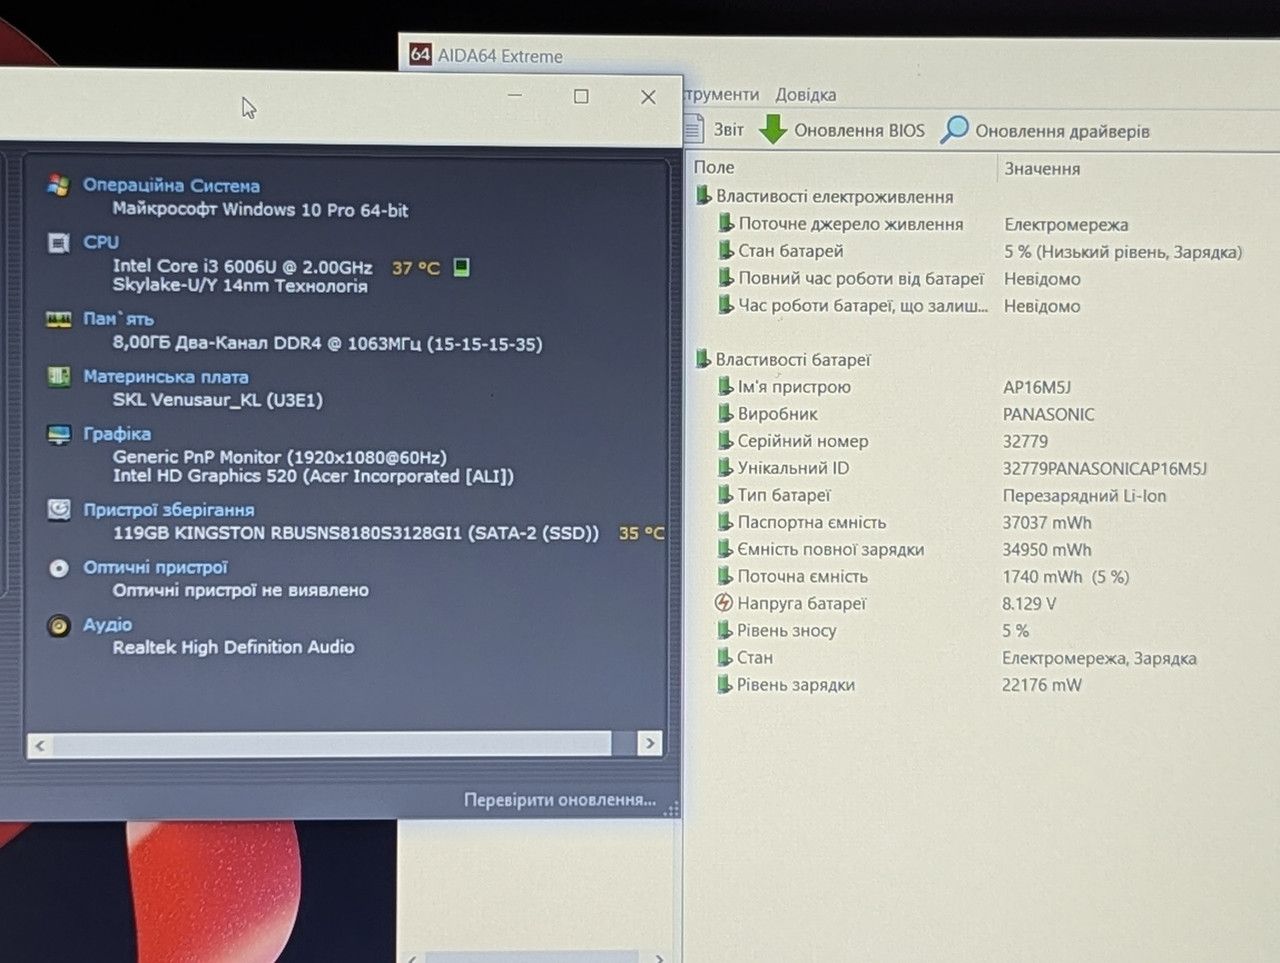Viewport: 1280px width, 963px height.
Task: Open the Довідка menu in AIDA64
Action: click(x=805, y=95)
